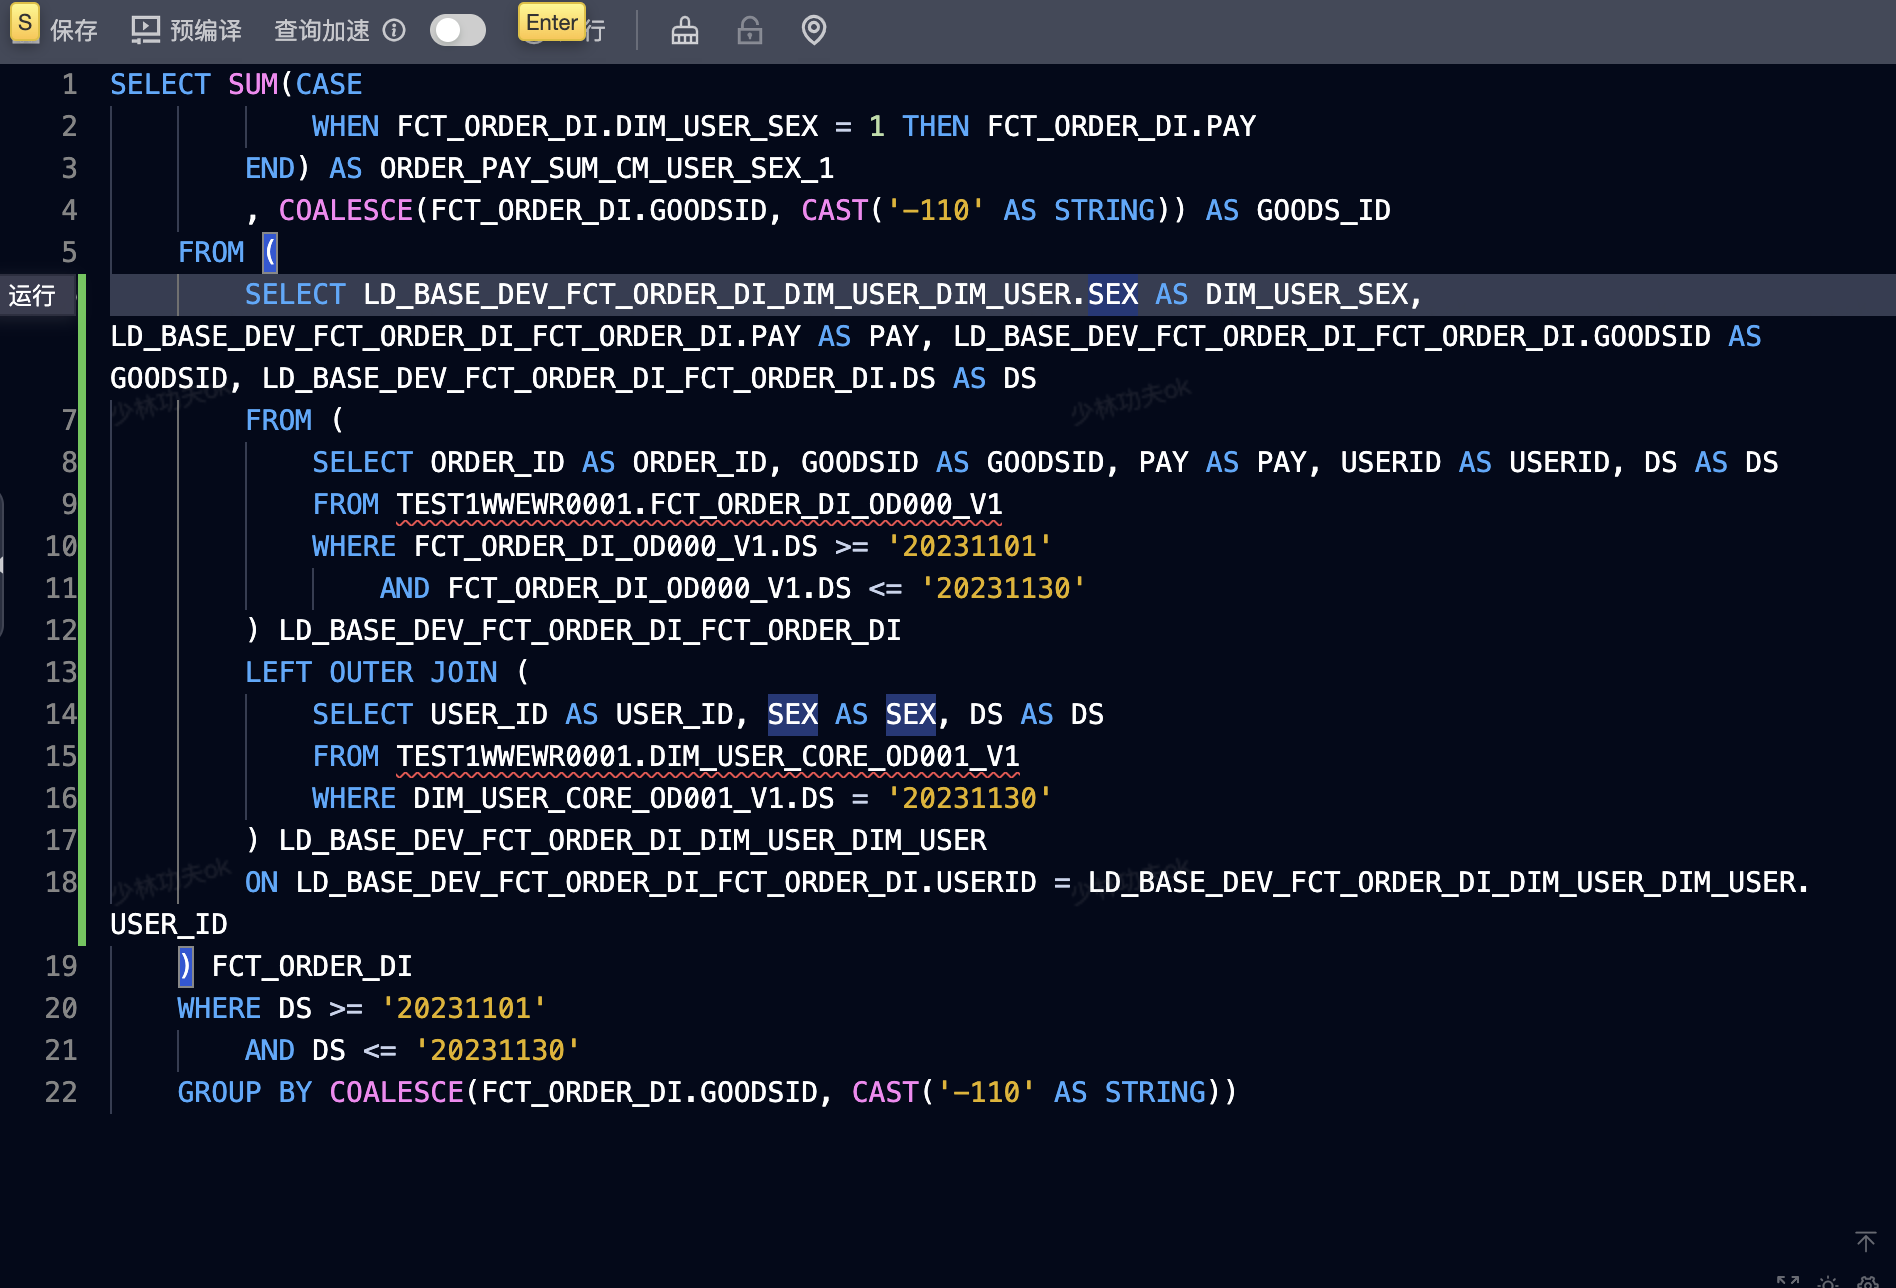Toggle the 查询加速 query acceleration switch
Viewport: 1896px width, 1288px height.
(458, 30)
